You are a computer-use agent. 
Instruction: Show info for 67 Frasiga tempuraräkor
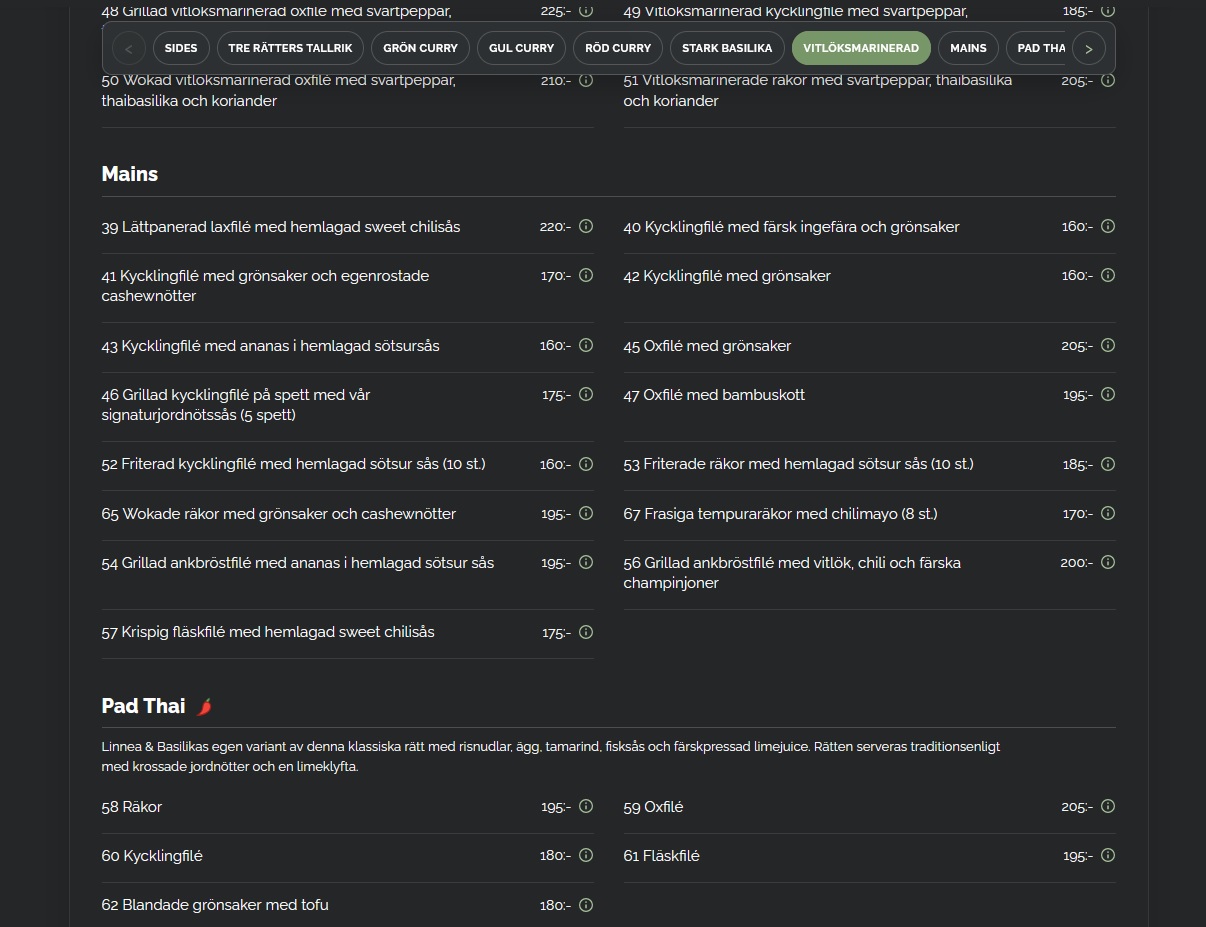click(x=1108, y=514)
